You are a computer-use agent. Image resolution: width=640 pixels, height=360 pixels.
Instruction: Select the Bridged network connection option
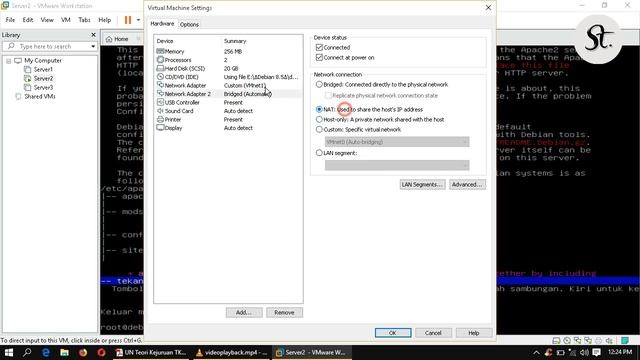point(319,84)
